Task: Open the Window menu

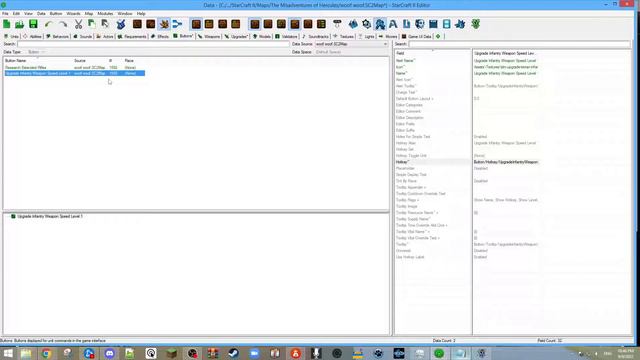Action: click(125, 13)
